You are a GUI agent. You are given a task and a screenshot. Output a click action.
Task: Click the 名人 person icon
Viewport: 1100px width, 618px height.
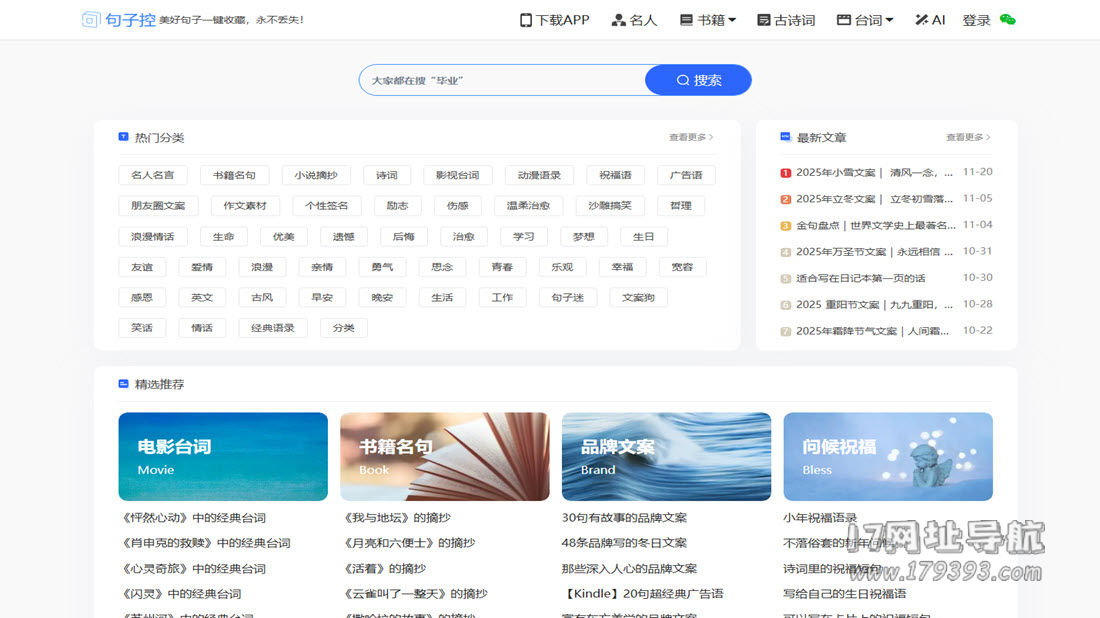[x=618, y=20]
